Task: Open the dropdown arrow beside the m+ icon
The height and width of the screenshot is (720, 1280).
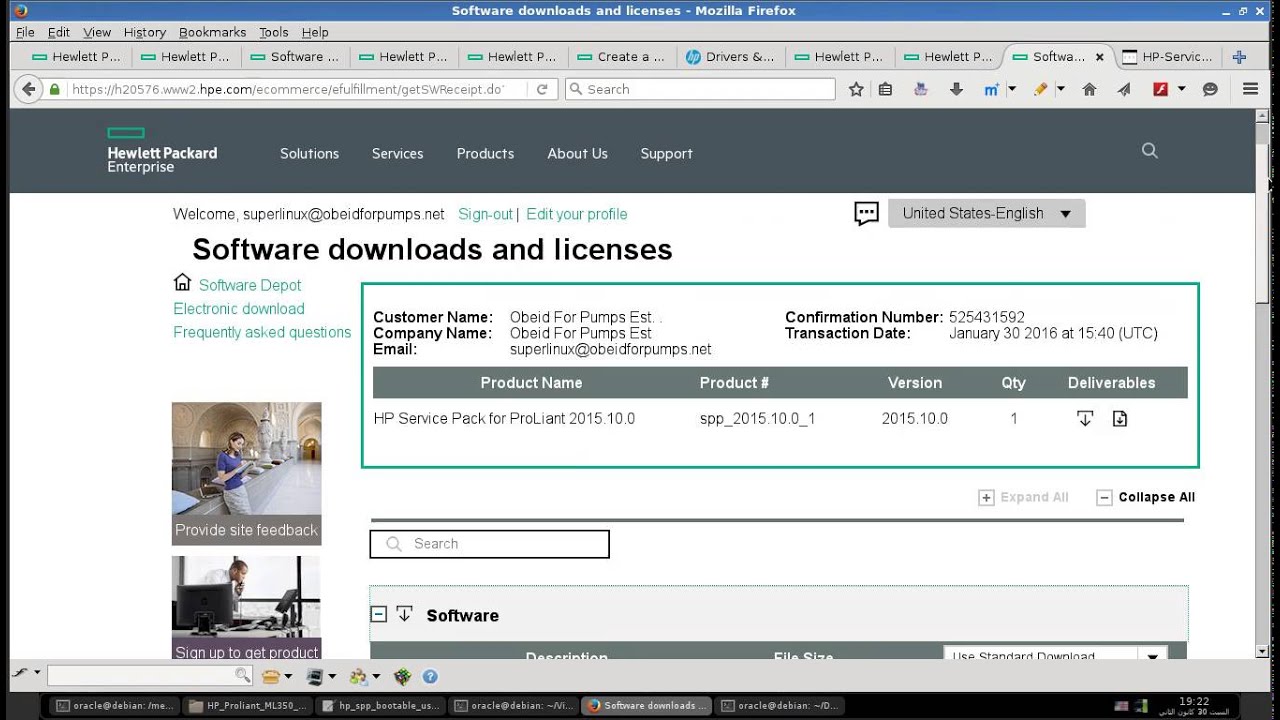Action: pos(1011,89)
